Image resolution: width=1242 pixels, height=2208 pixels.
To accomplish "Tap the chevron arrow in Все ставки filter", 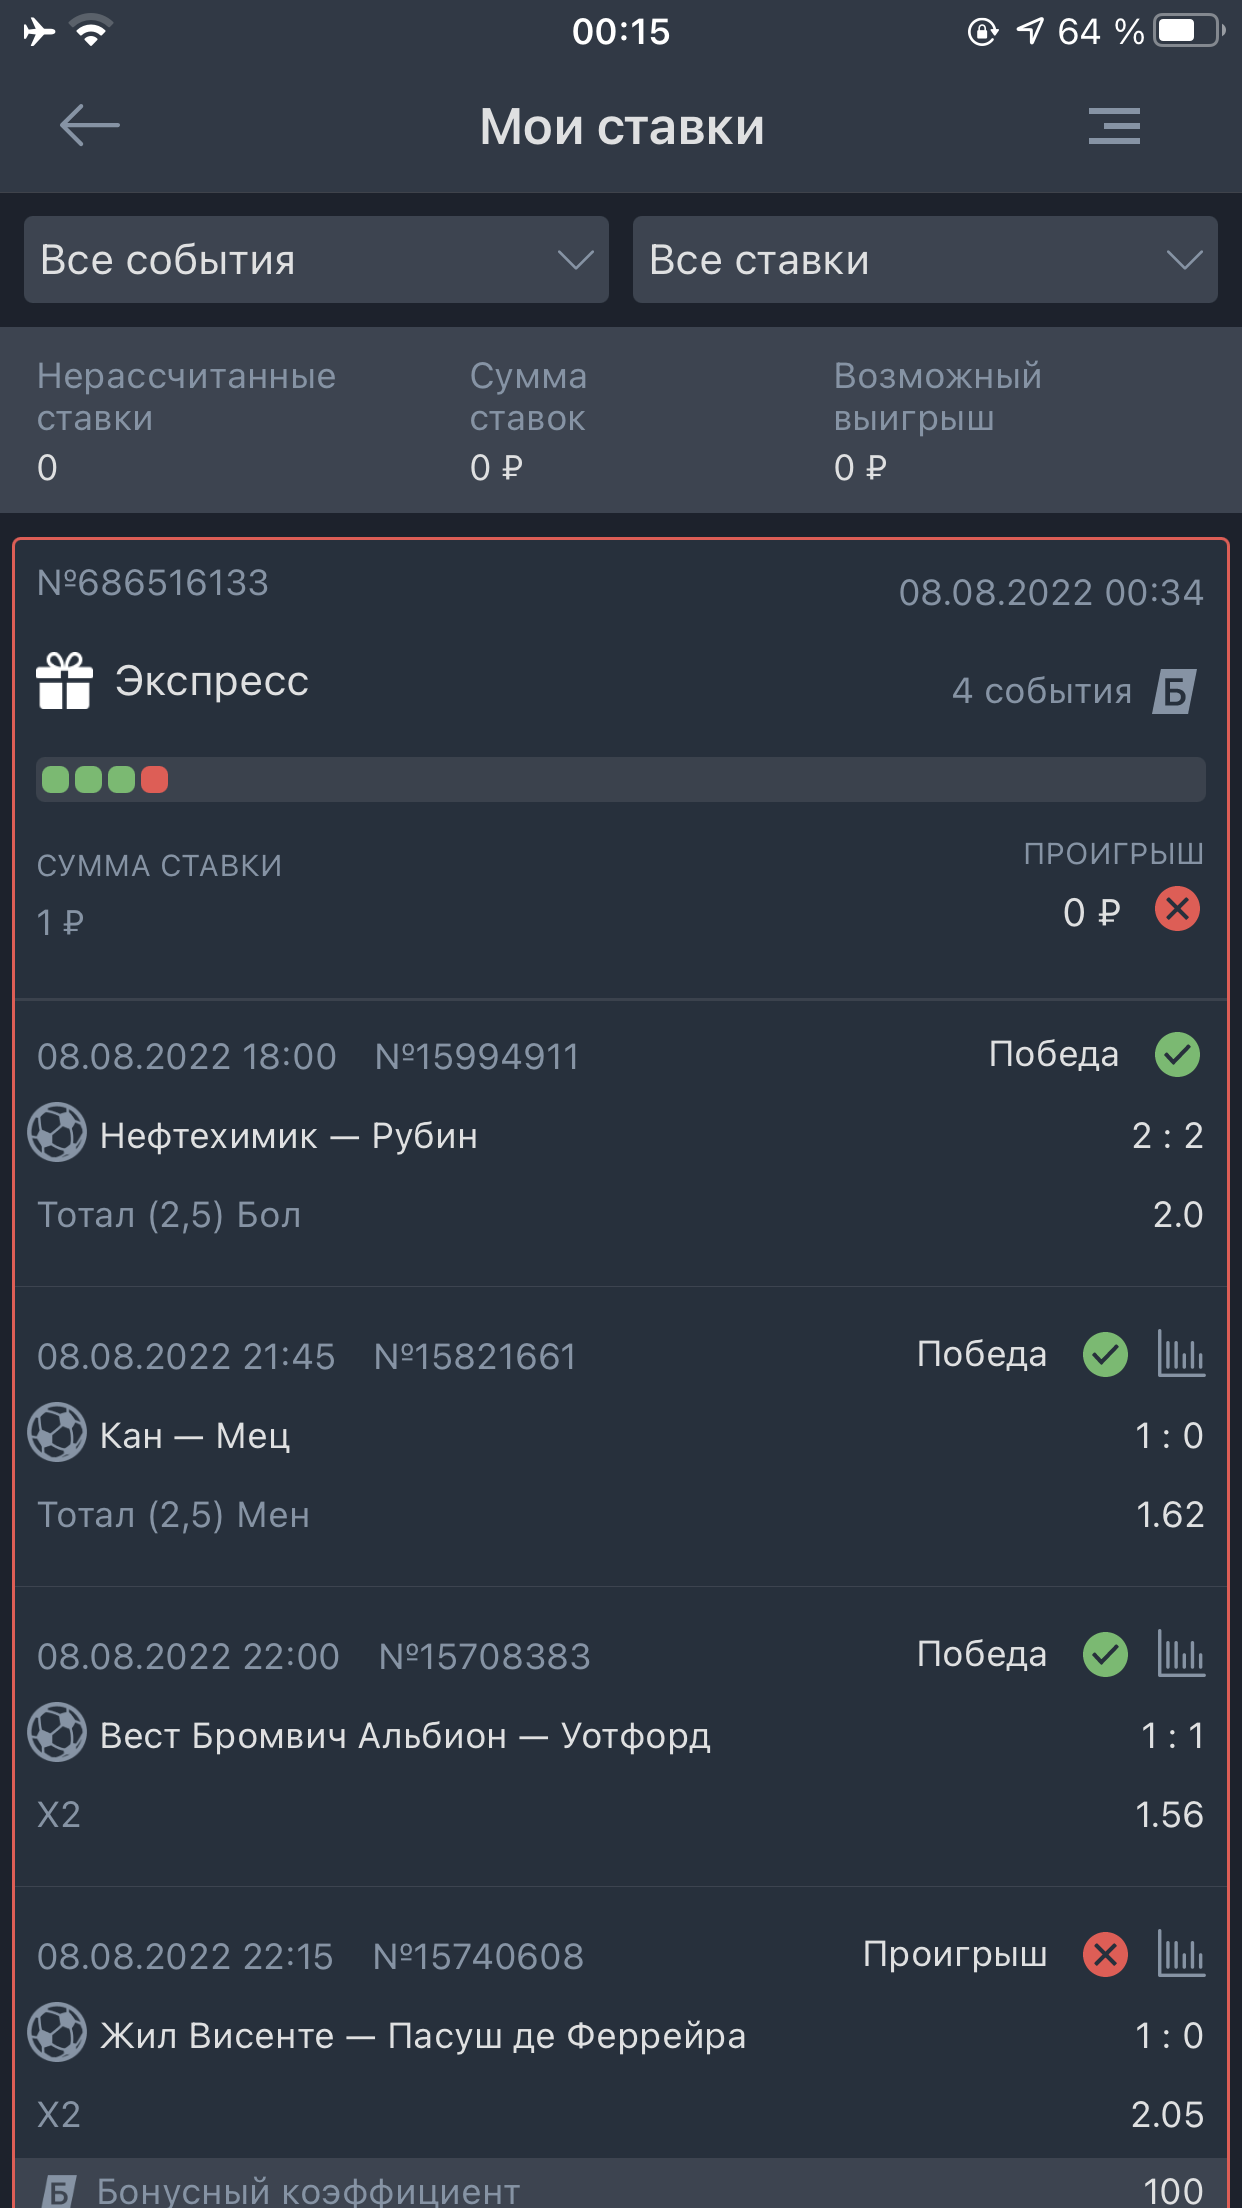I will tap(1184, 261).
